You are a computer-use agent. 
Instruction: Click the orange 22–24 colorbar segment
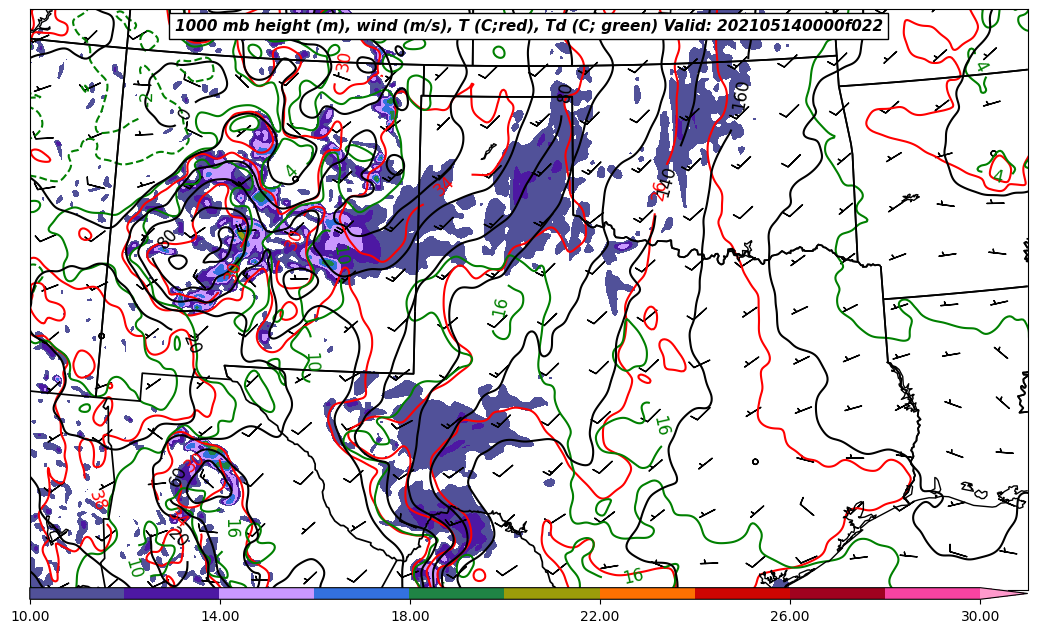pos(647,593)
